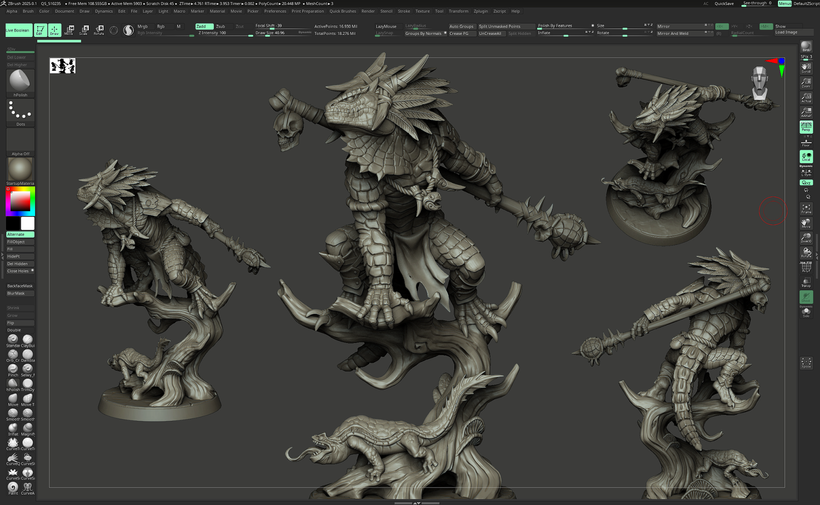Click the Sculptris Pro S-shaped icon
Image resolution: width=820 pixels, height=505 pixels.
point(128,30)
